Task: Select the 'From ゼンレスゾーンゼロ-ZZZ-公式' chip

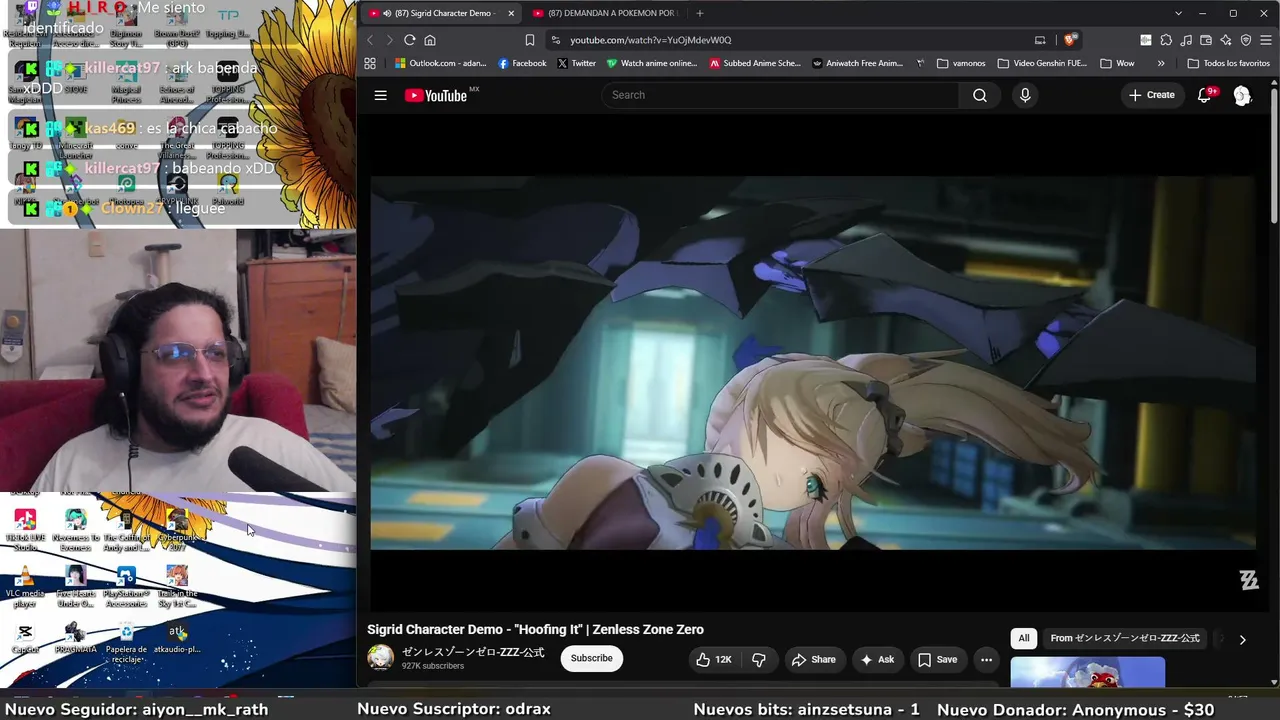Action: [1125, 638]
